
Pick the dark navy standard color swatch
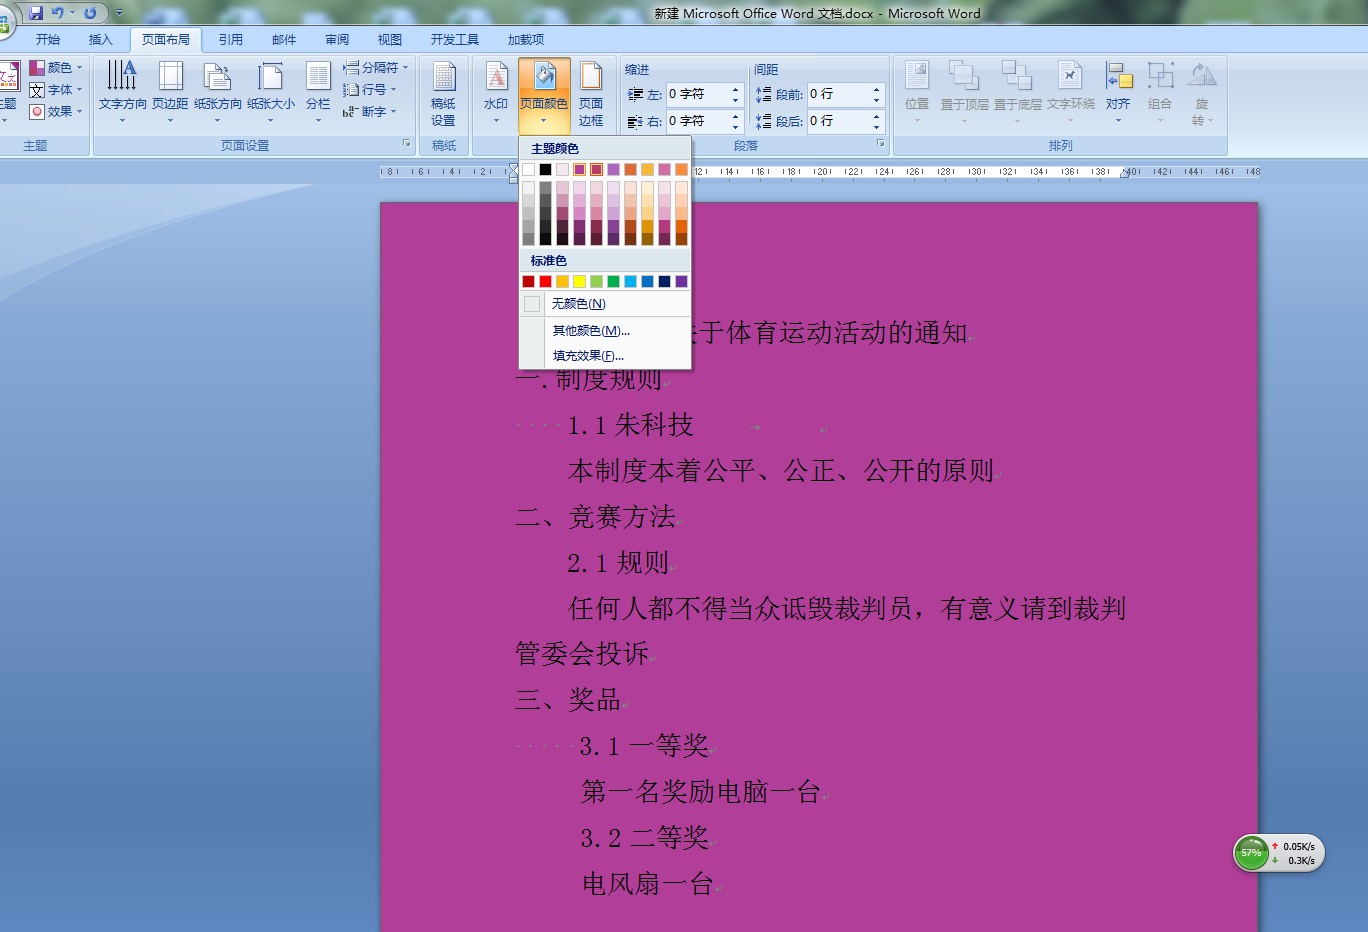[664, 282]
